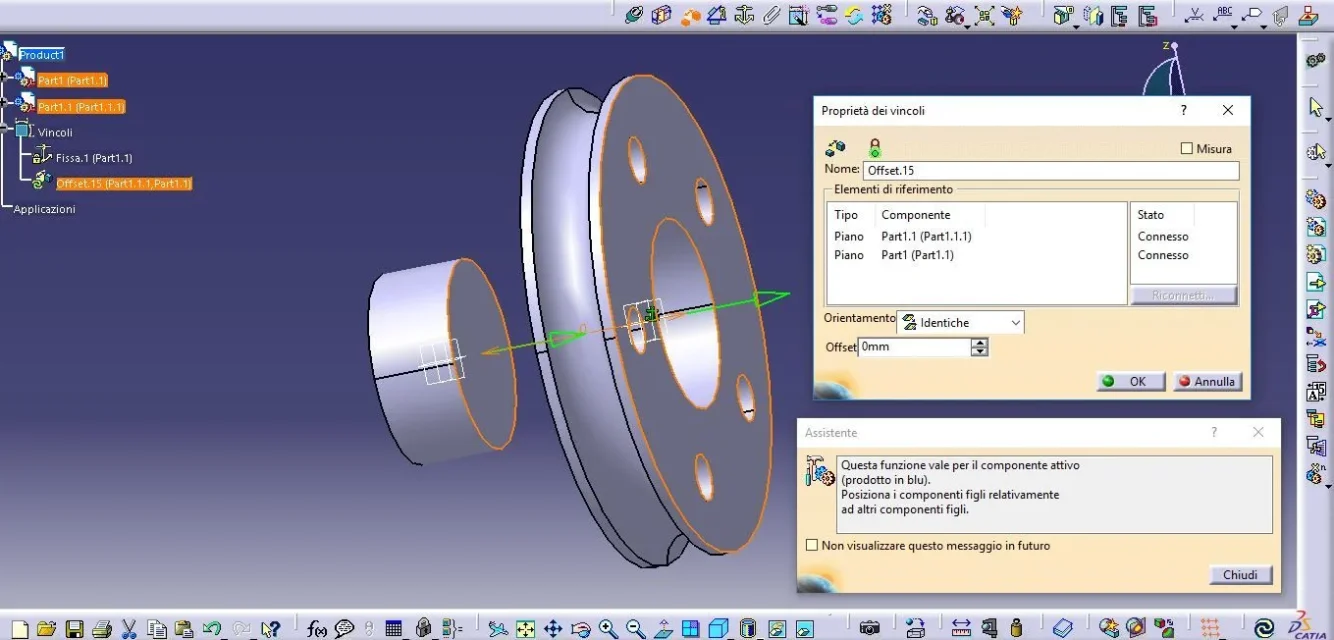Select the Angle constraint tool
This screenshot has width=1334, height=640.
716,15
